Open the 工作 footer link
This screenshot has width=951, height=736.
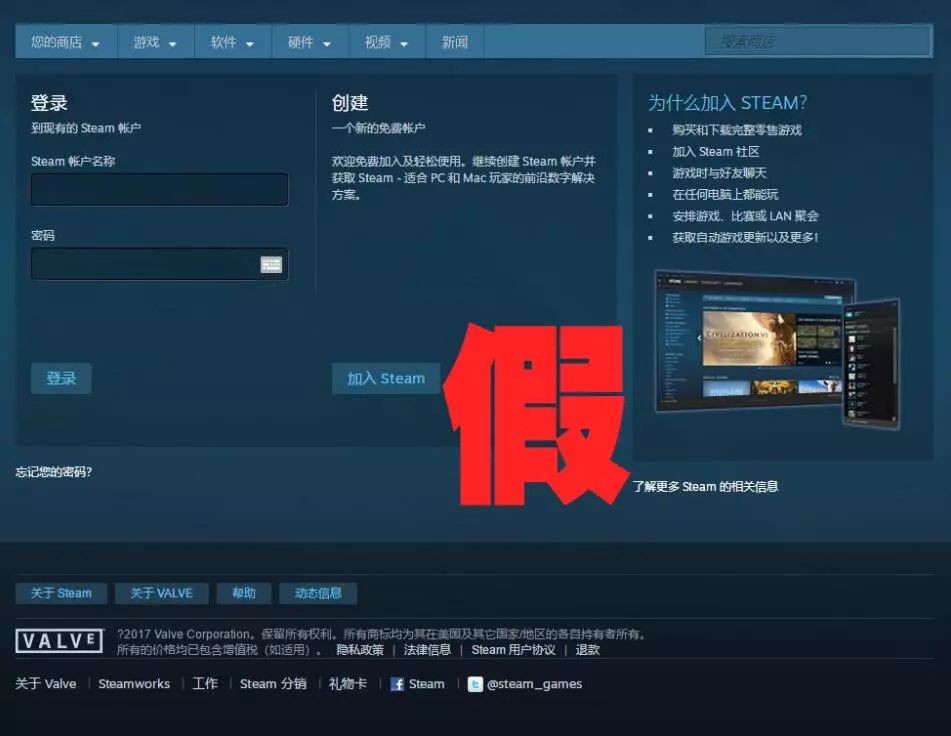(205, 684)
